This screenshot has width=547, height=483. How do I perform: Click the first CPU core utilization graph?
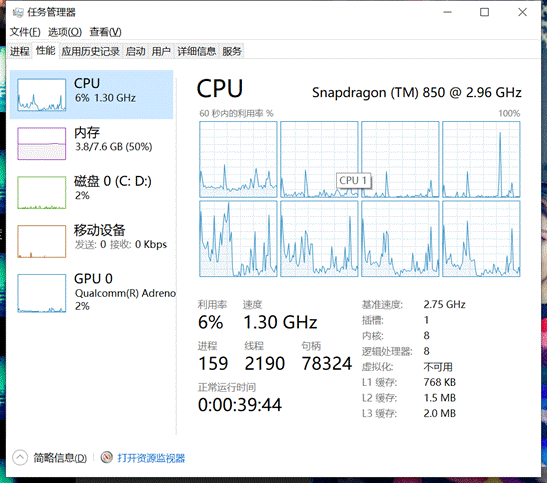pyautogui.click(x=238, y=159)
